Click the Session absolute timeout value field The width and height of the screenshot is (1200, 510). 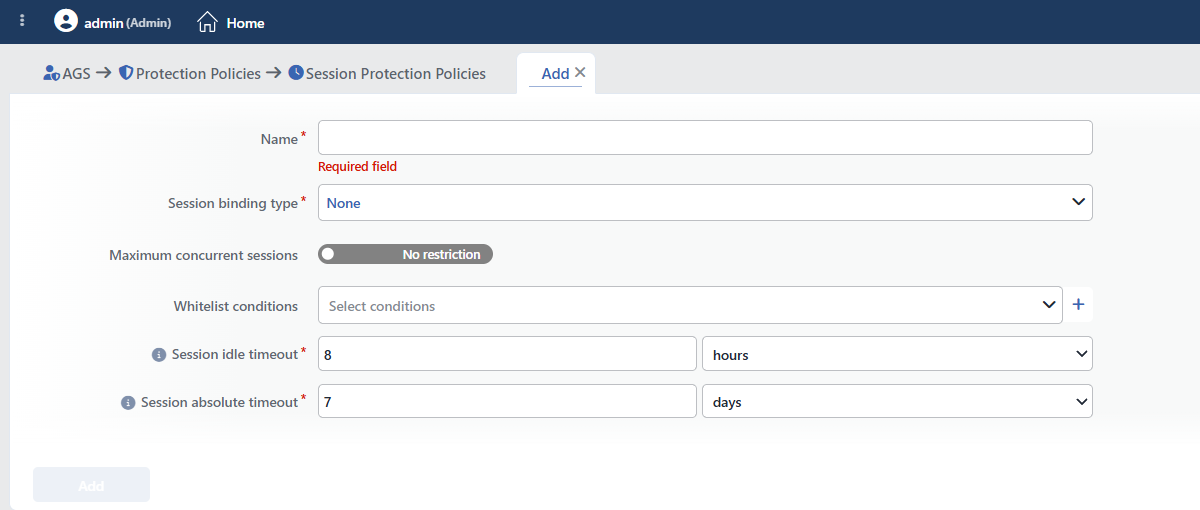(x=507, y=402)
